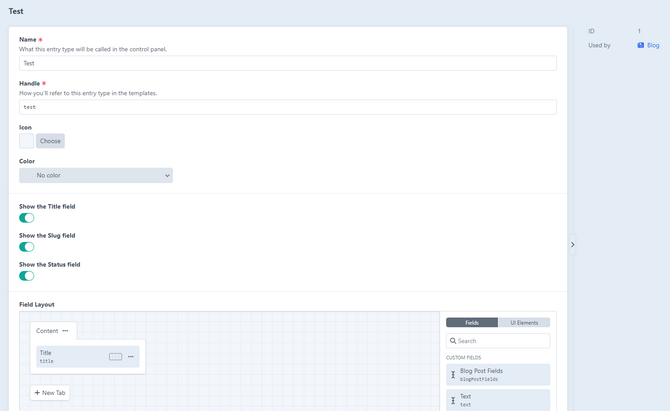Viewport: 670px width, 411px height.
Task: Open the Title field actions ellipsis
Action: coord(131,357)
